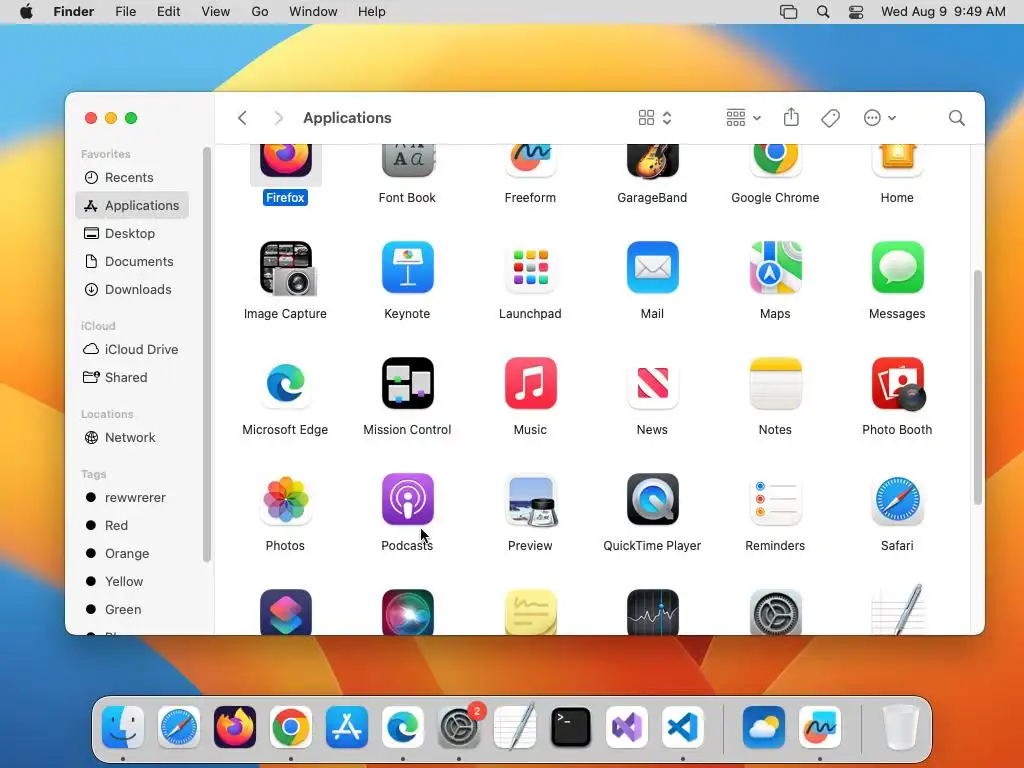The image size is (1024, 768).
Task: Open the icon view switcher dropdown
Action: coord(655,118)
